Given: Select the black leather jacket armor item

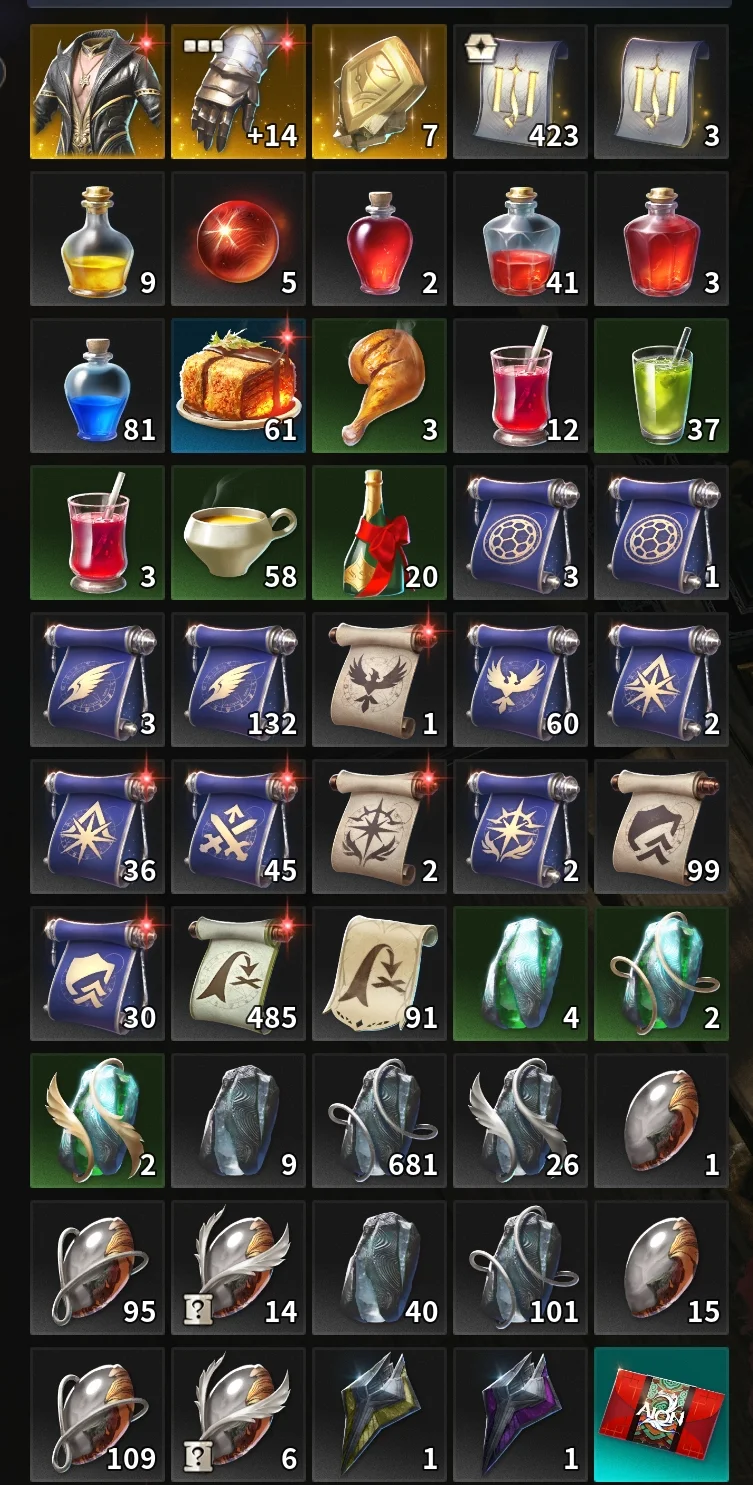Looking at the screenshot, I should point(97,92).
